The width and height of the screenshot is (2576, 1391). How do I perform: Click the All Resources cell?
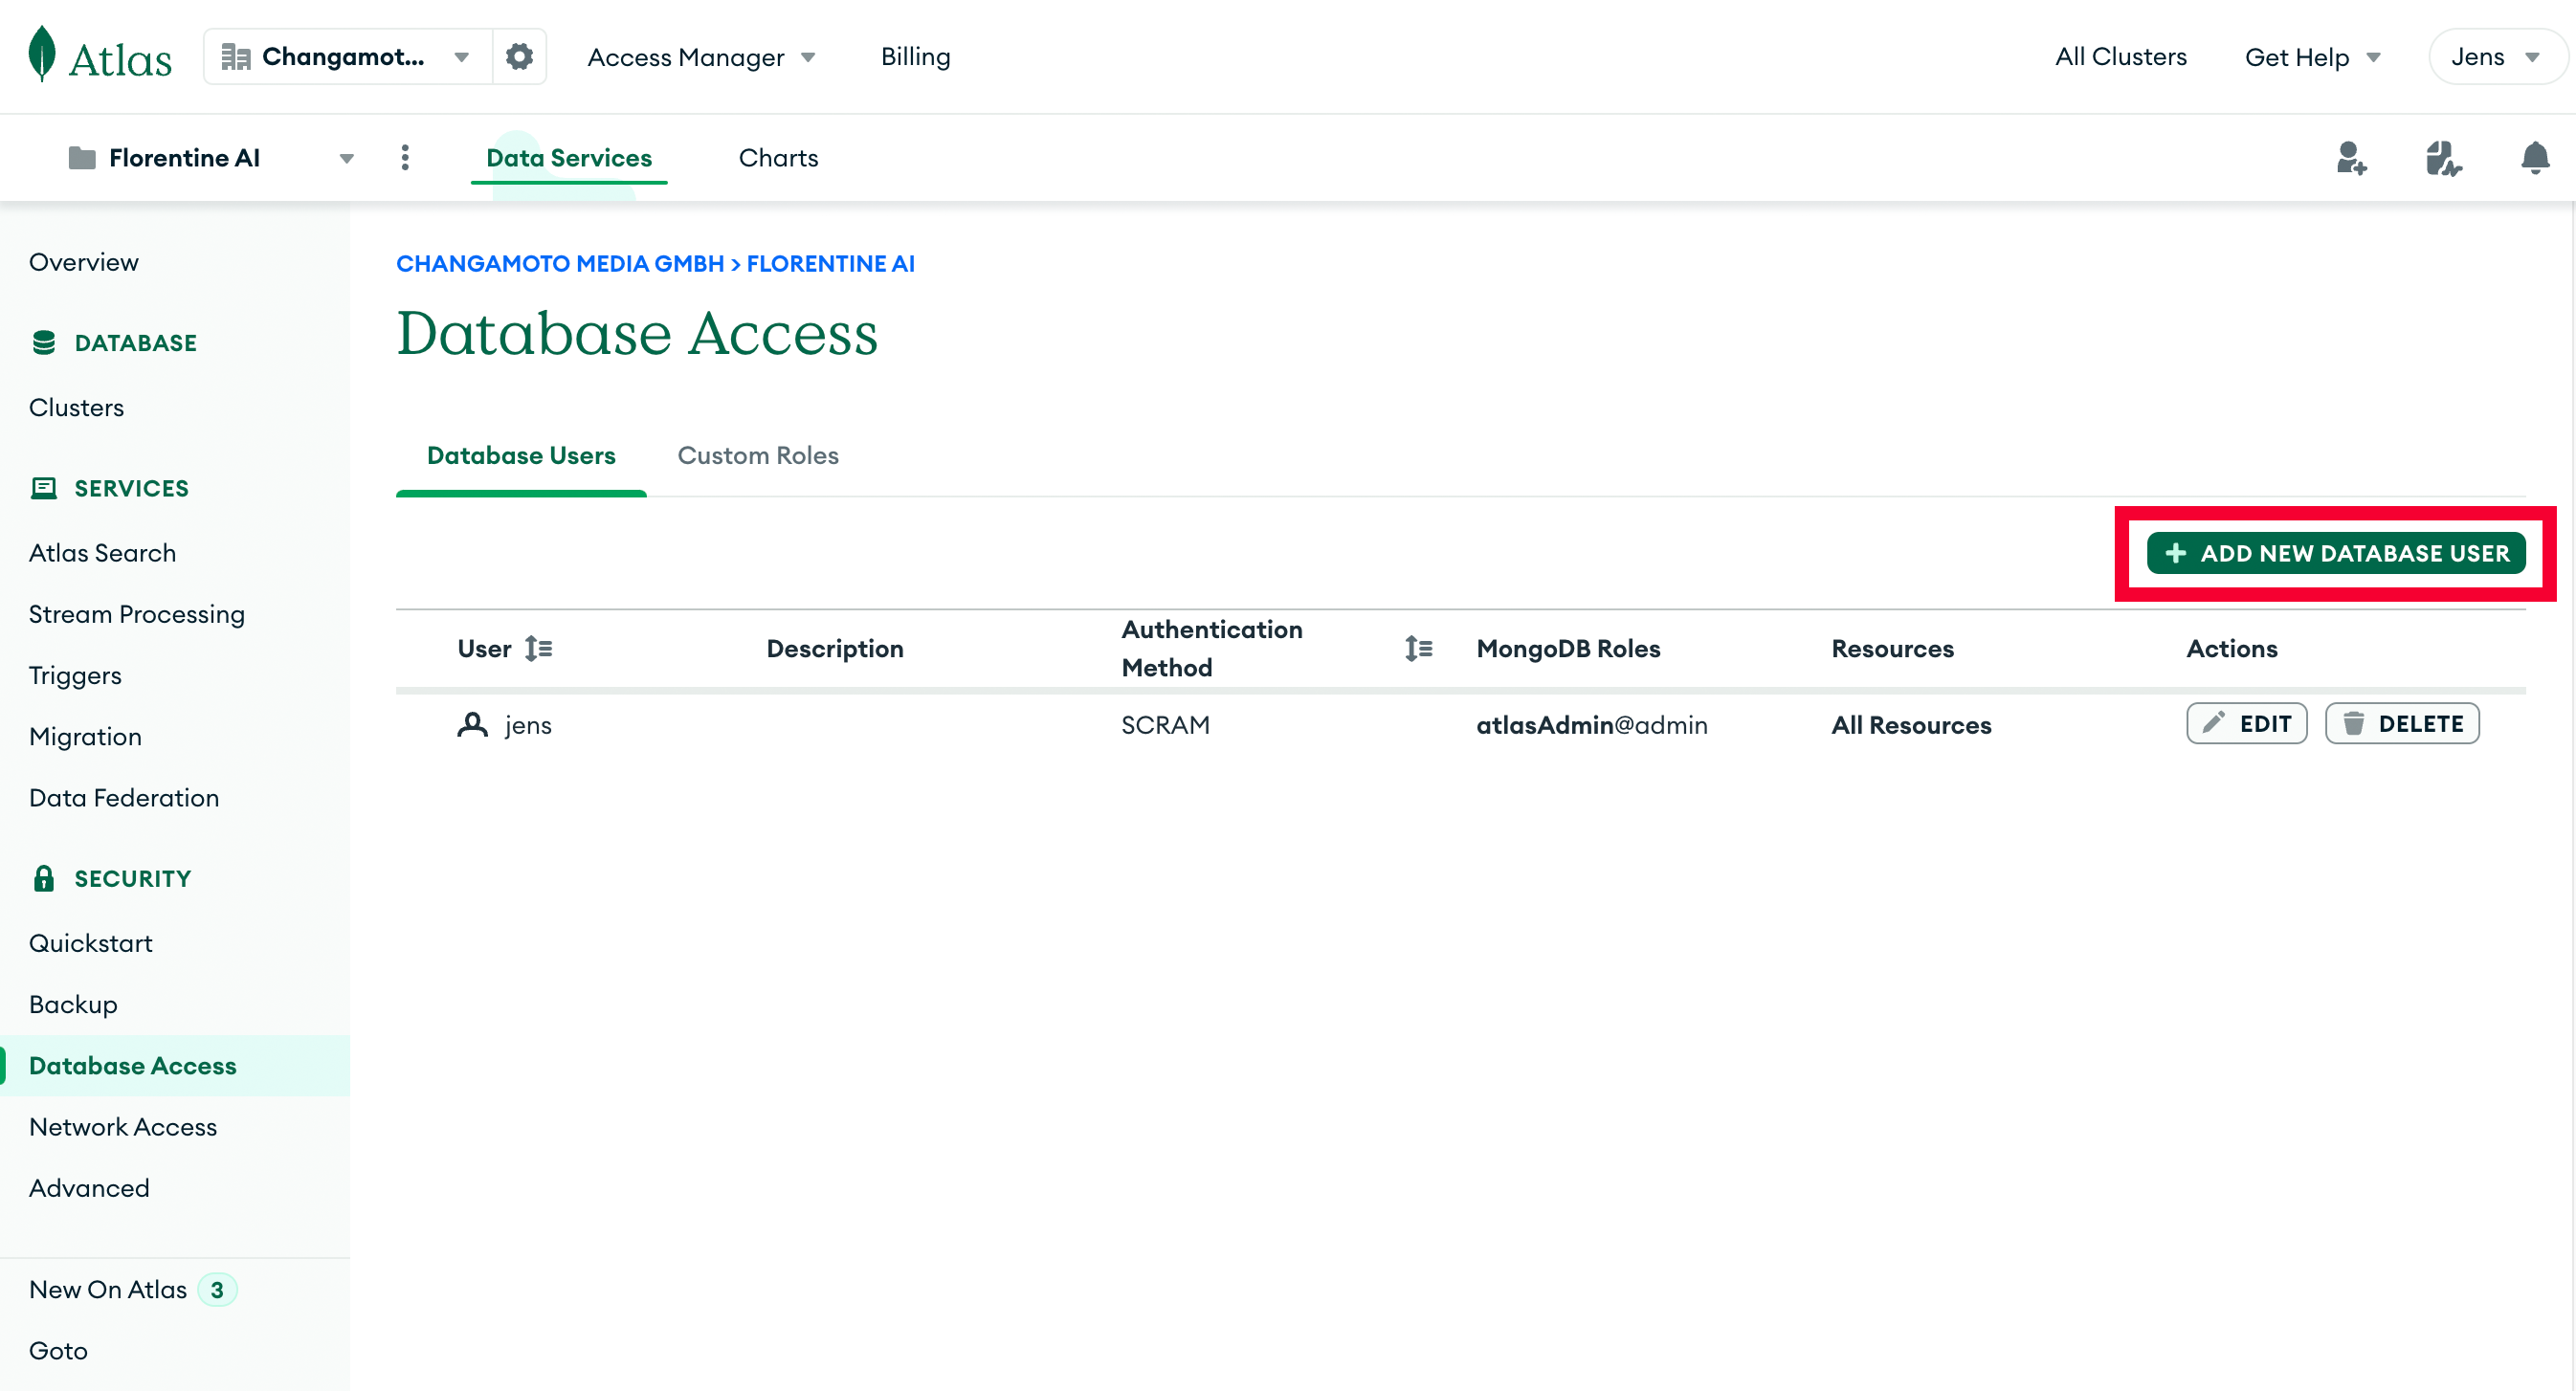pos(1911,725)
